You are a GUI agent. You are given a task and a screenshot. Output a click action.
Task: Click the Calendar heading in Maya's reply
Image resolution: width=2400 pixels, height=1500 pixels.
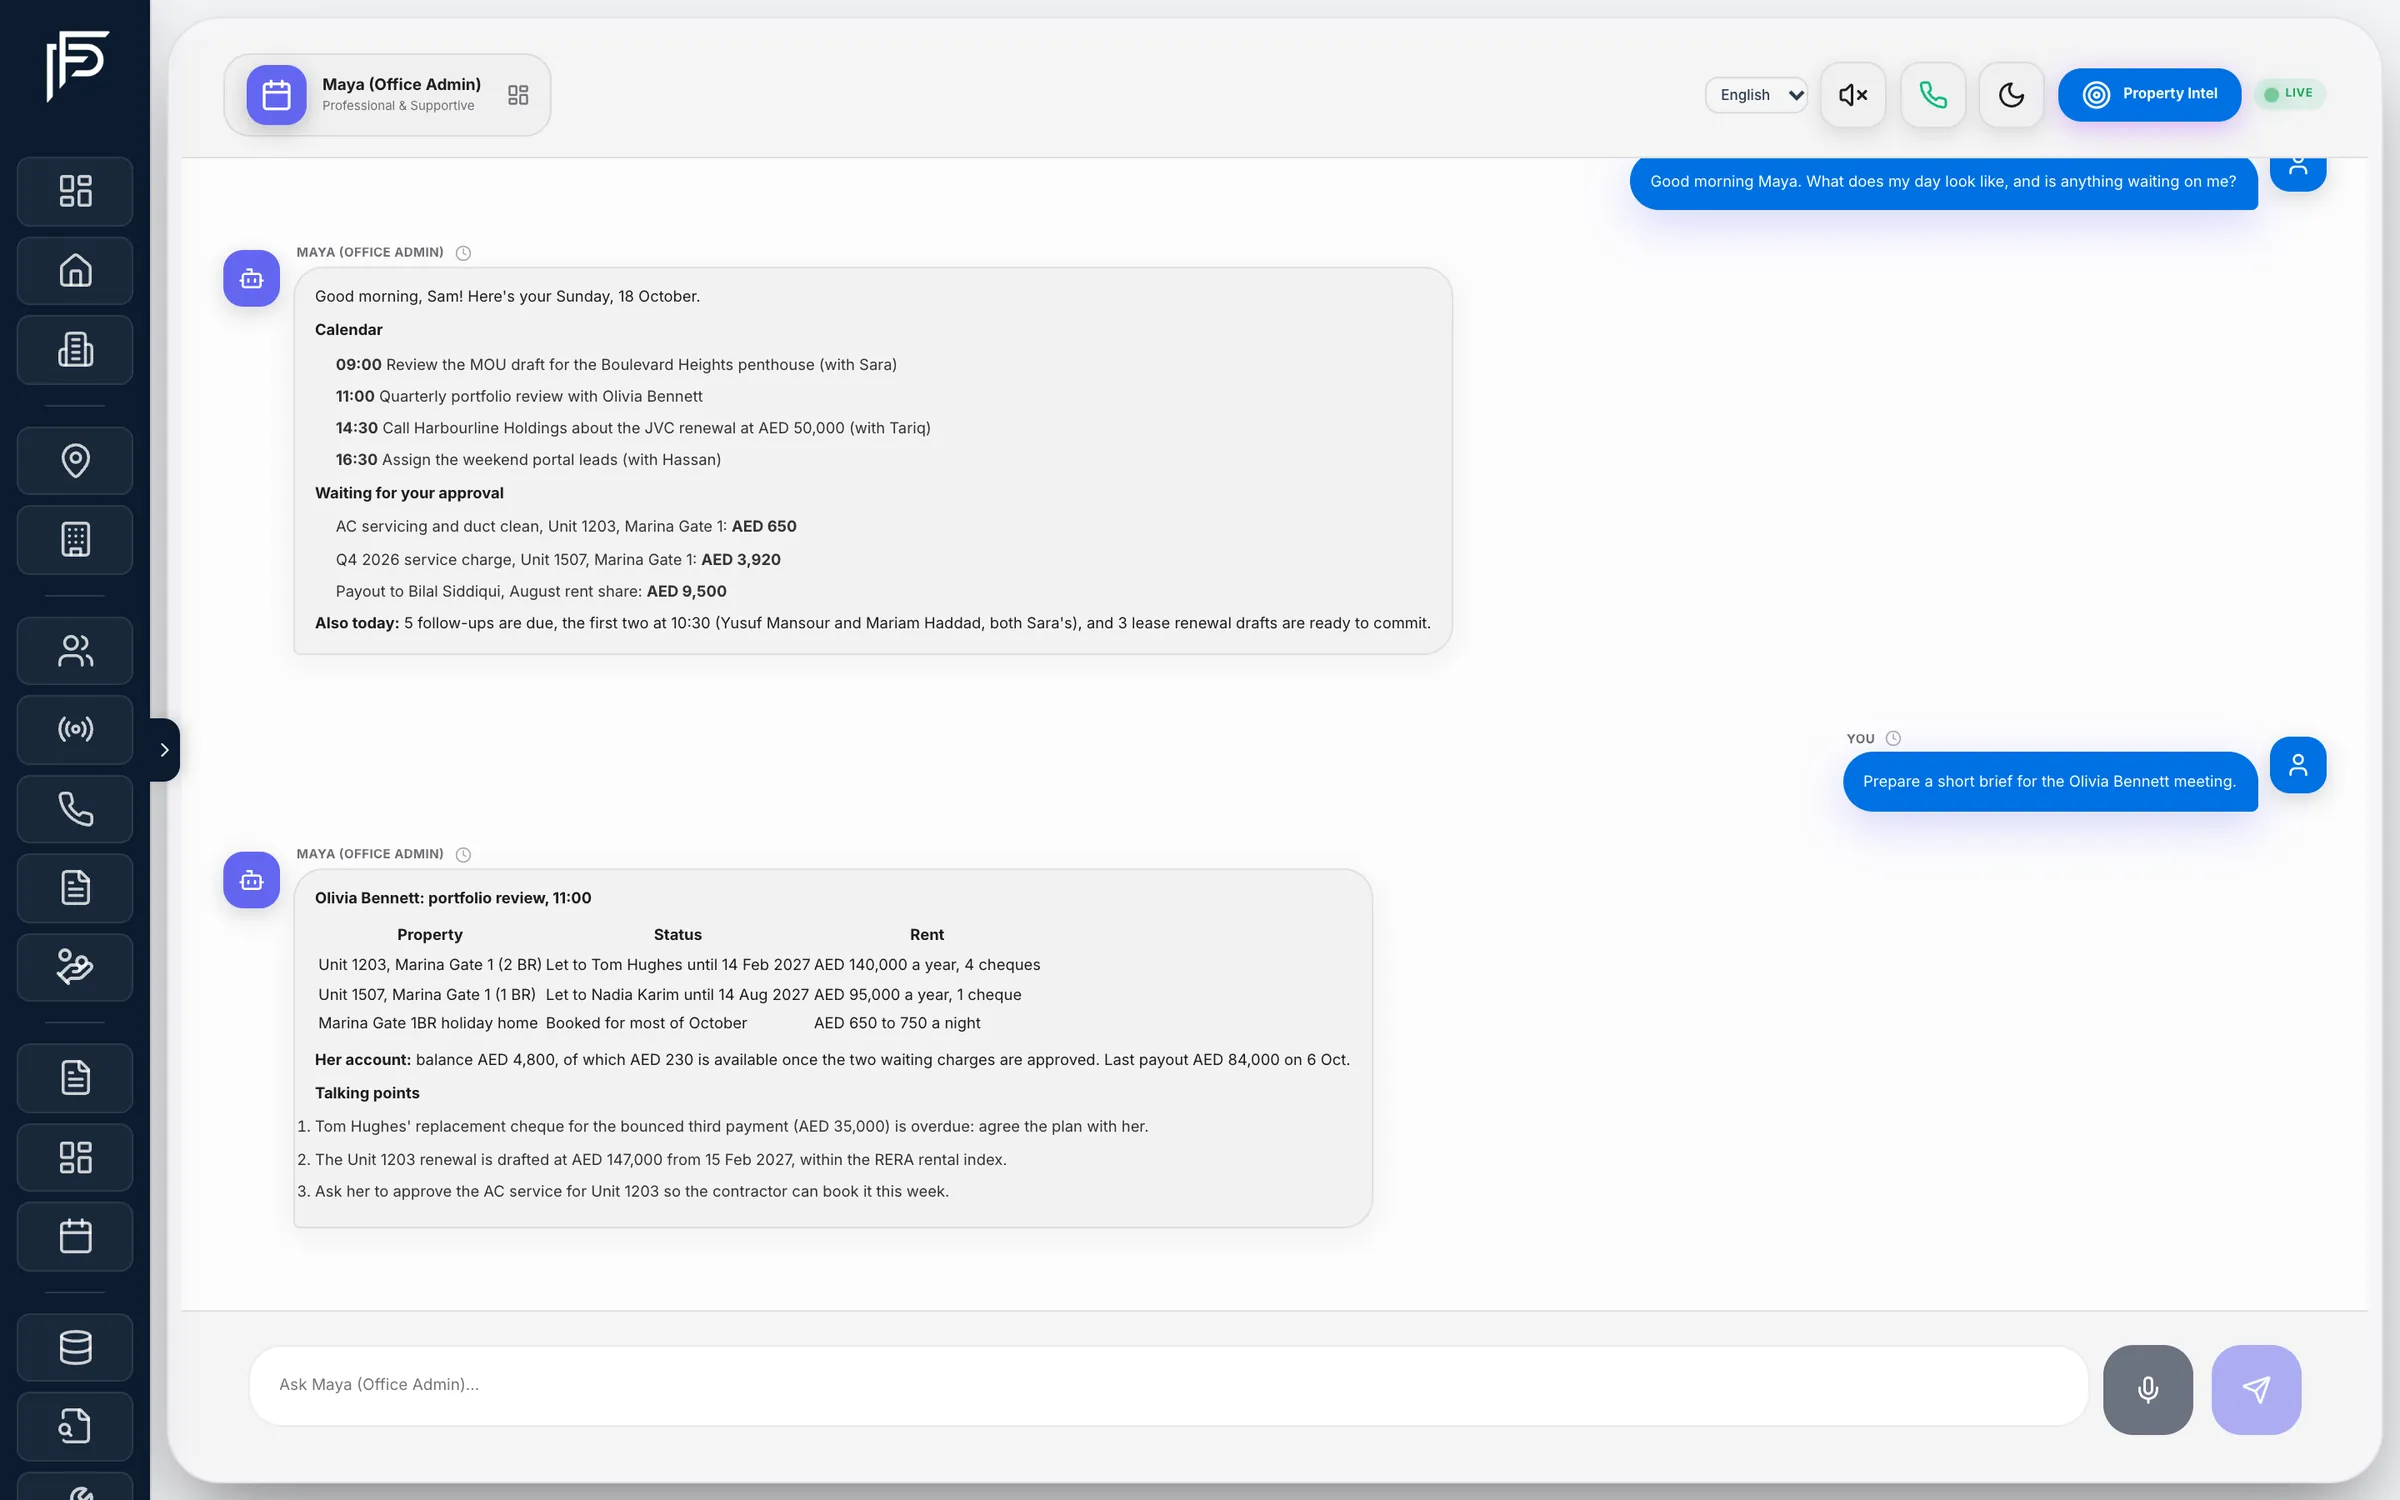tap(348, 330)
